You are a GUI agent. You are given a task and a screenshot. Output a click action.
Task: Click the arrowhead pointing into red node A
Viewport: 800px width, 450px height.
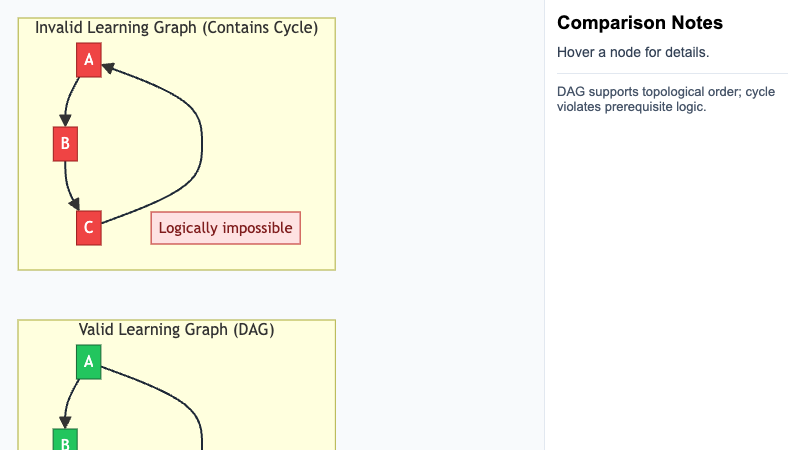(108, 68)
